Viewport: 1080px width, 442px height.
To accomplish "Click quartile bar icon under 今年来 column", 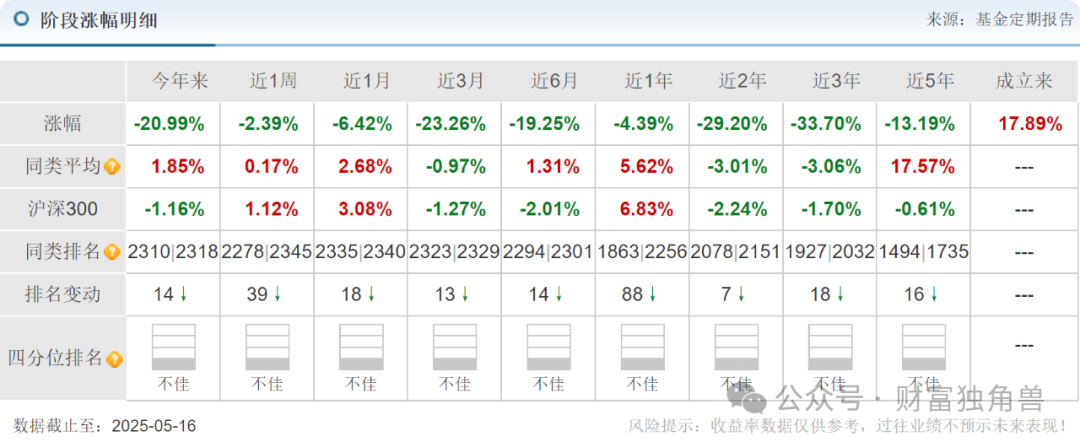I will [x=173, y=347].
